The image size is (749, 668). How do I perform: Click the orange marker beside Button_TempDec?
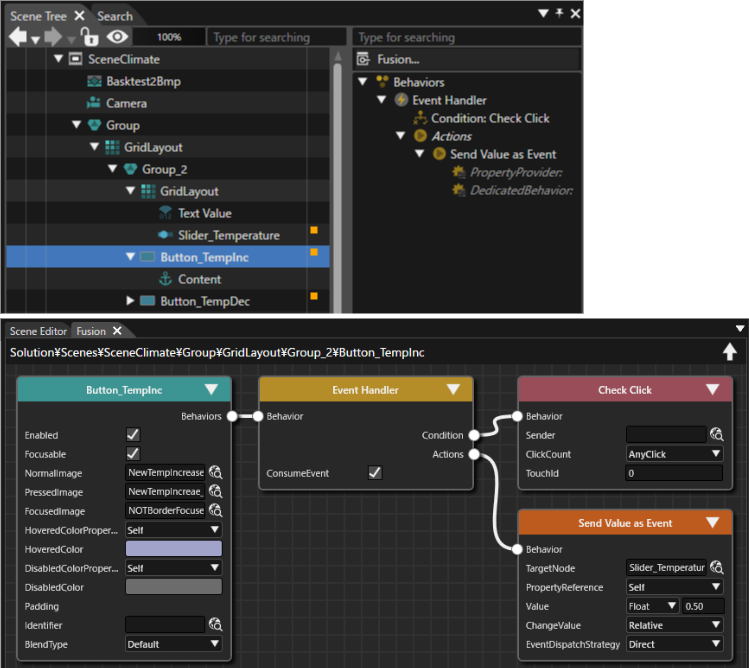click(x=314, y=296)
